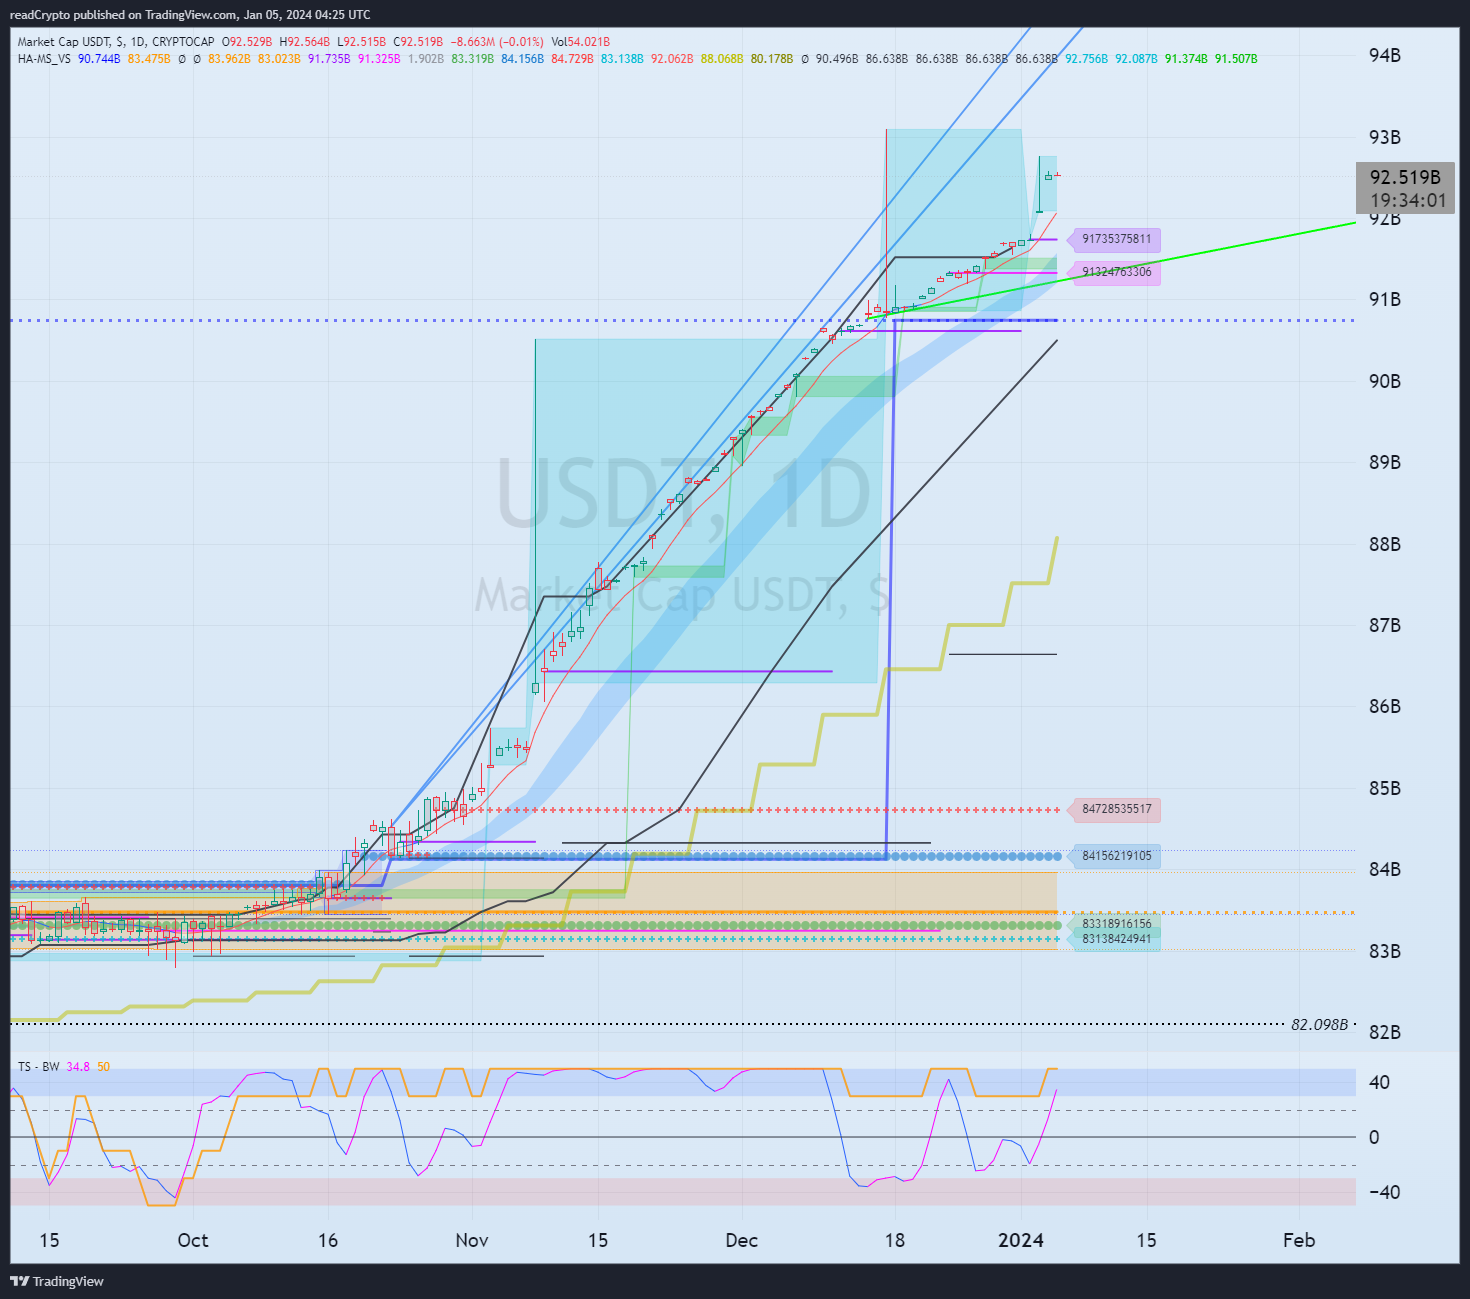Viewport: 1470px width, 1299px height.
Task: Click the cyan 83138424941 price label
Action: (1116, 939)
